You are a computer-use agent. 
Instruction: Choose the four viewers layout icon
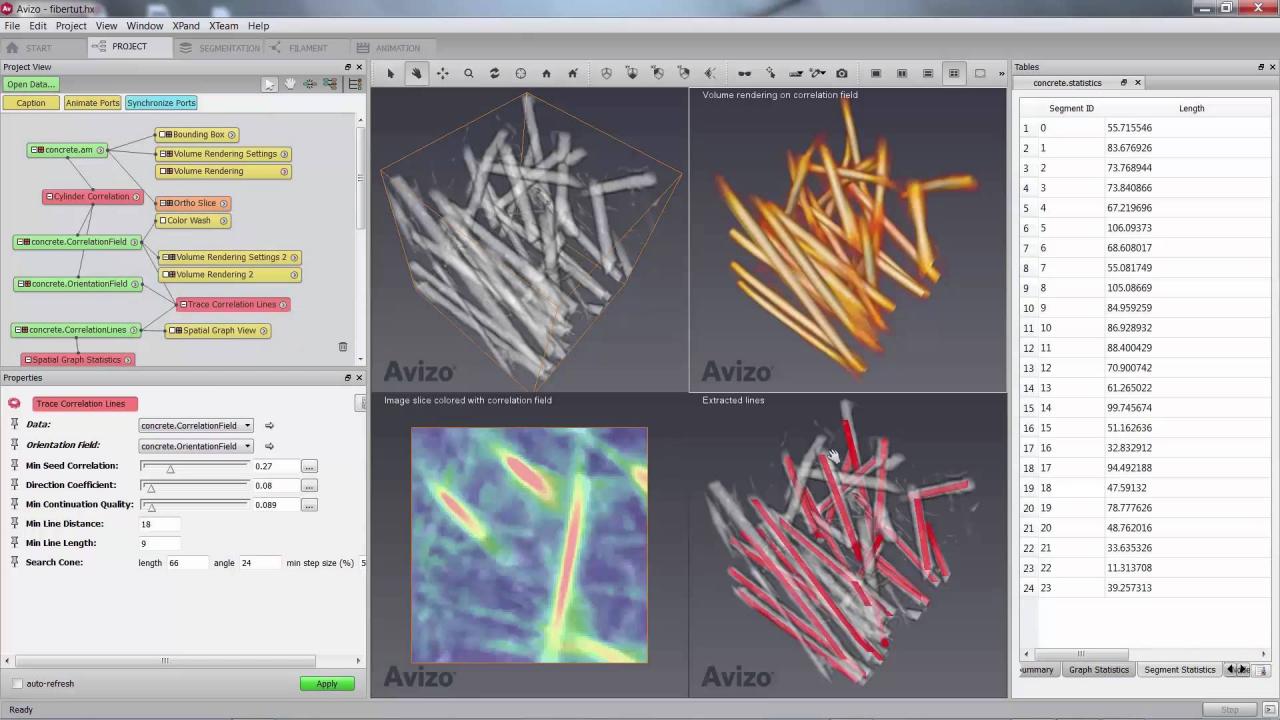(954, 73)
